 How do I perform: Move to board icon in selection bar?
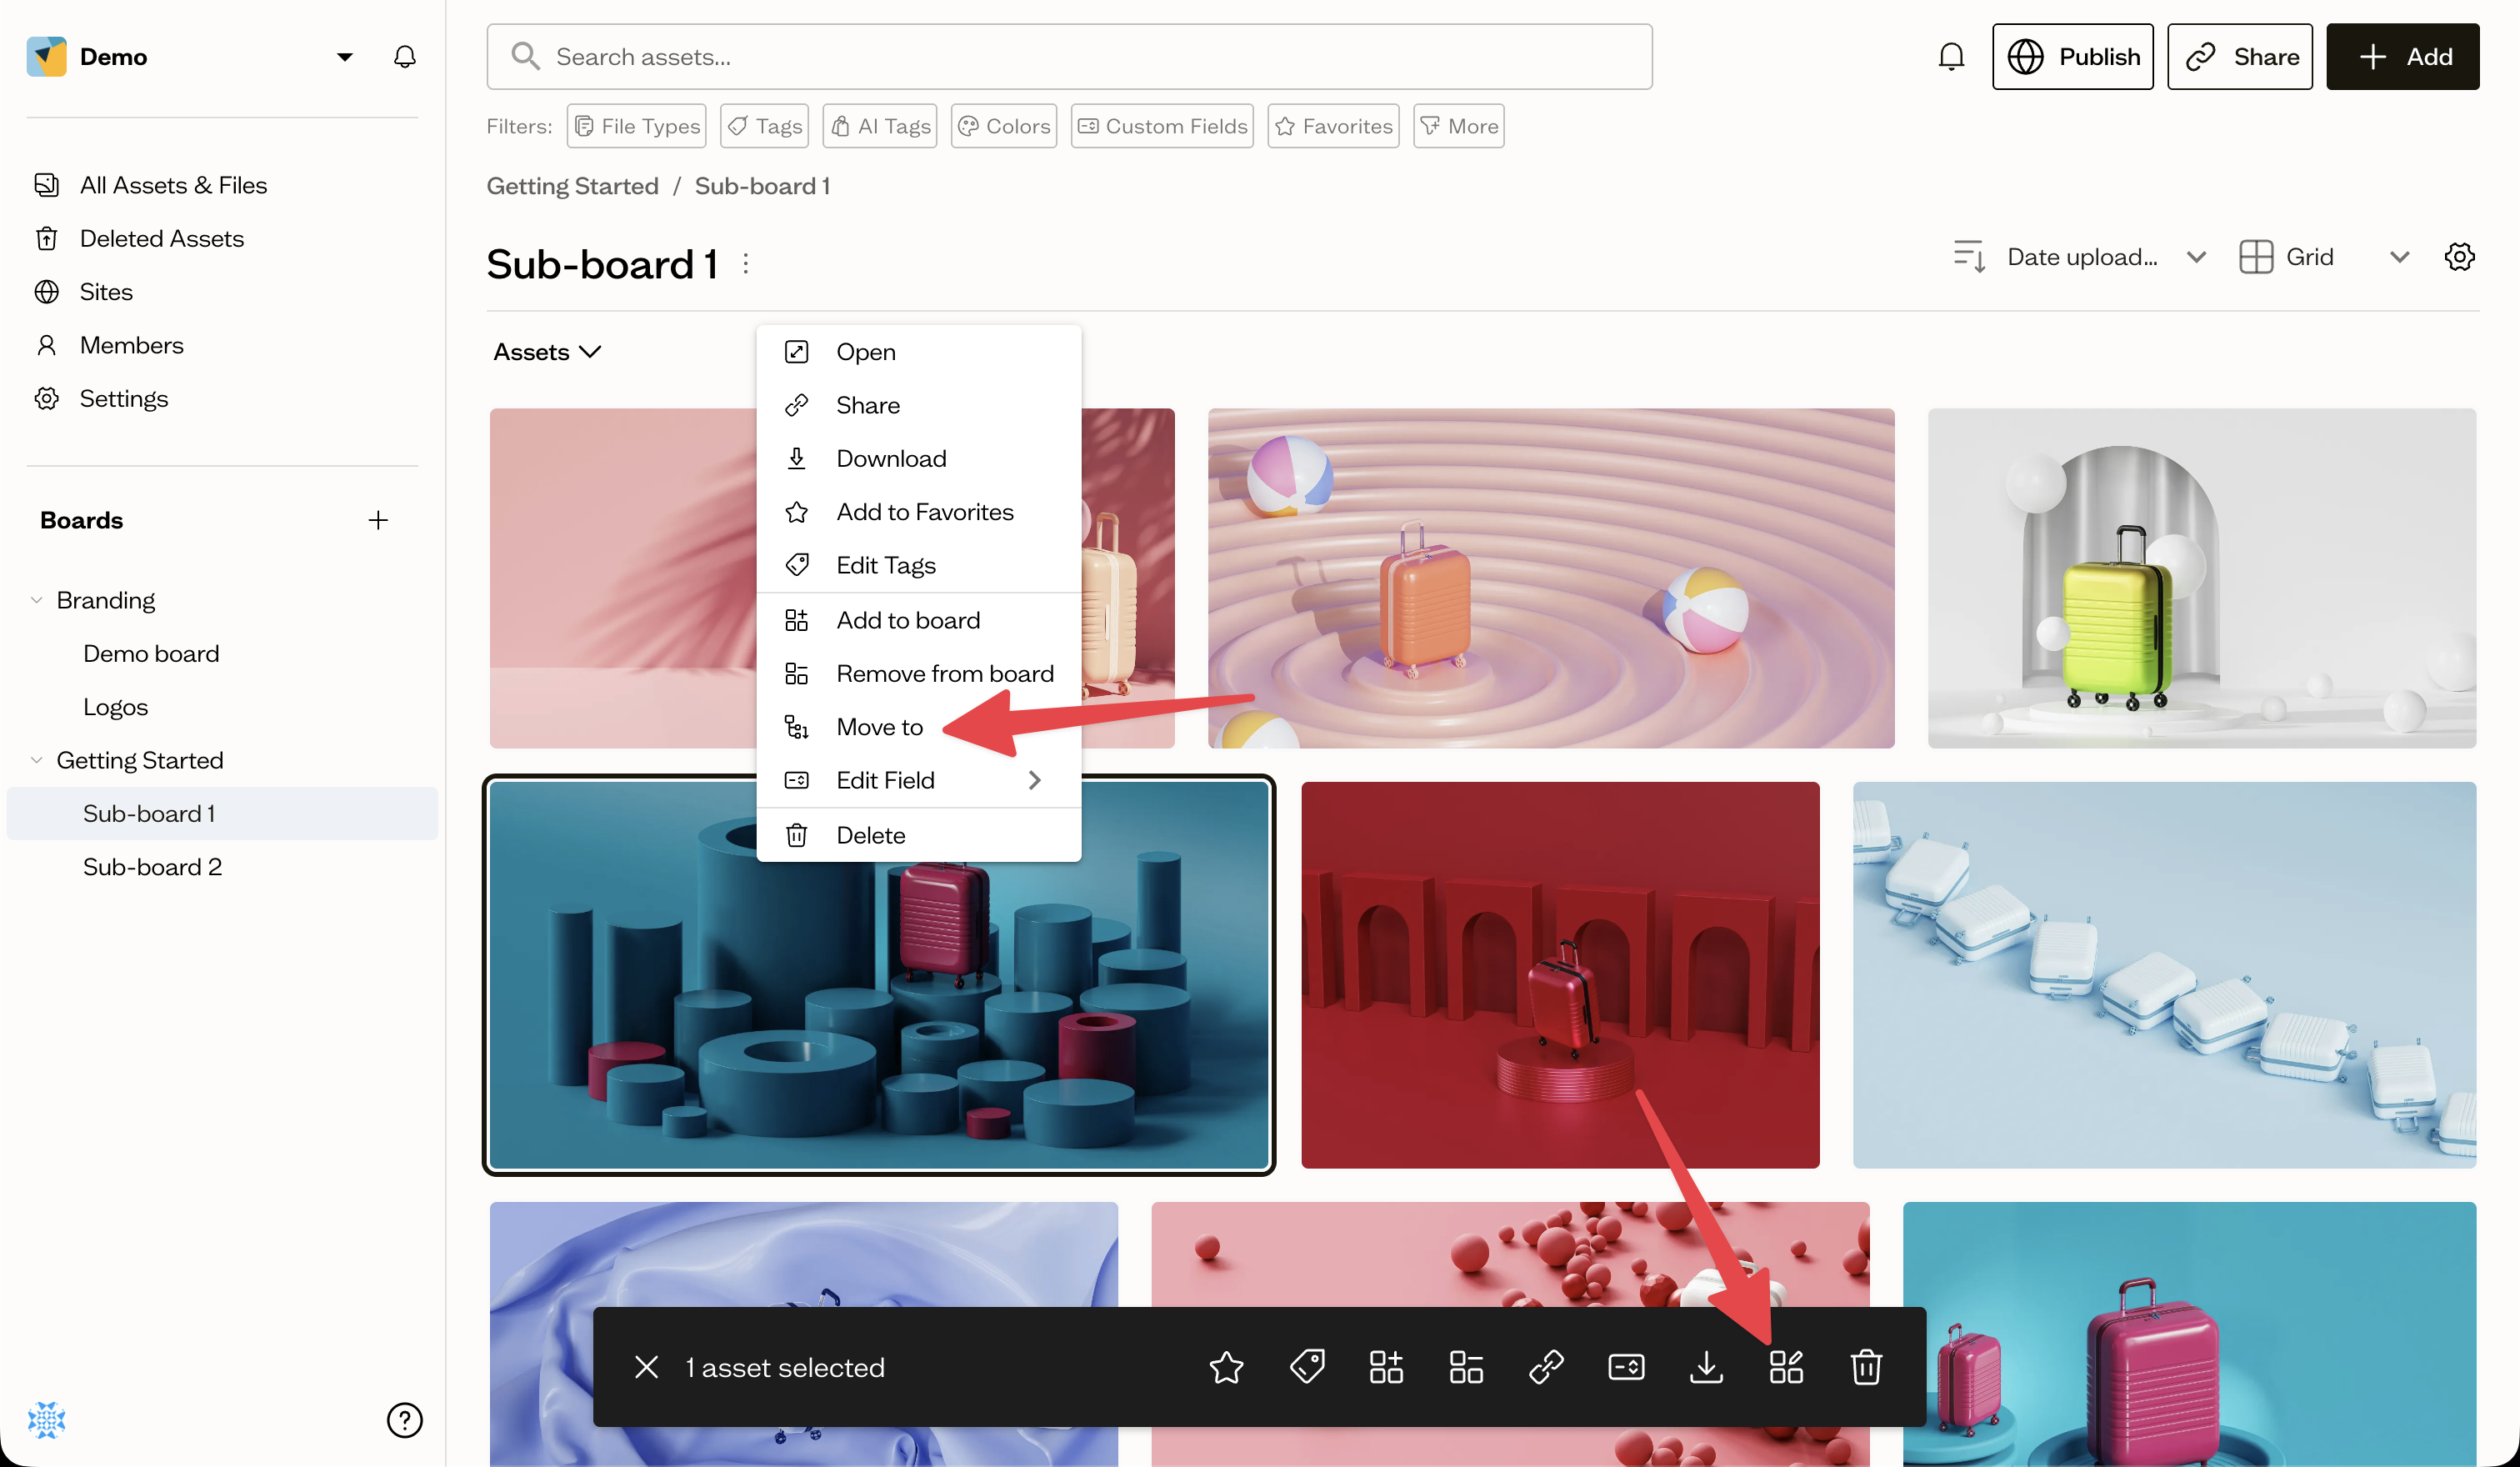coord(1786,1366)
